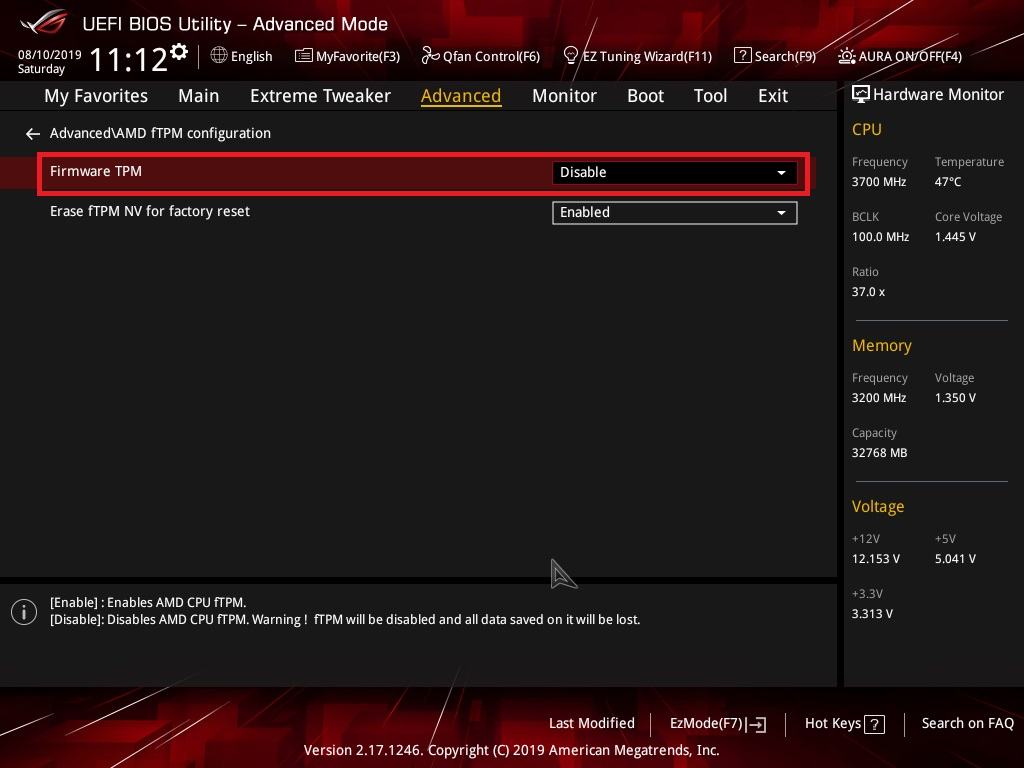Click +3.3V reading 3.313 V
The height and width of the screenshot is (768, 1024).
pos(872,614)
